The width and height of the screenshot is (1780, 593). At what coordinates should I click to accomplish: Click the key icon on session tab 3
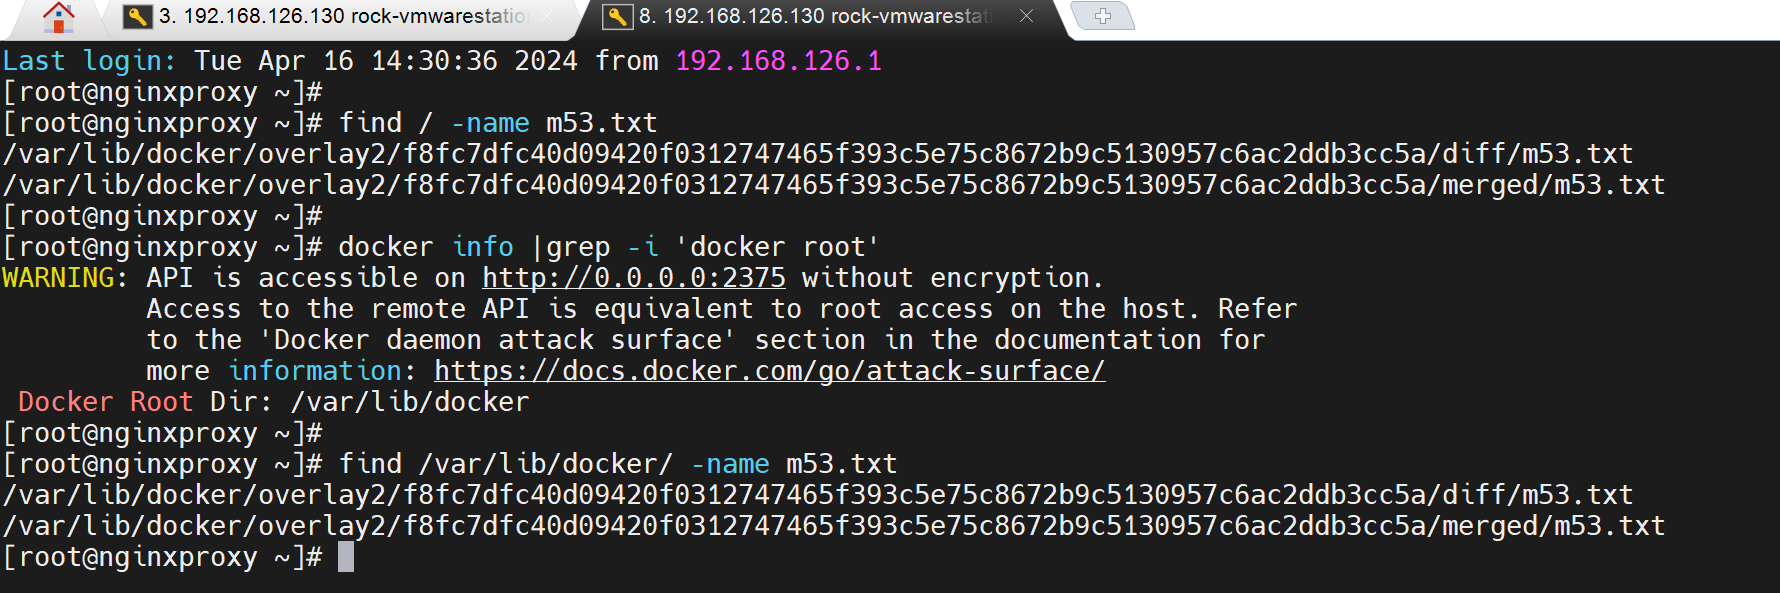[x=137, y=16]
